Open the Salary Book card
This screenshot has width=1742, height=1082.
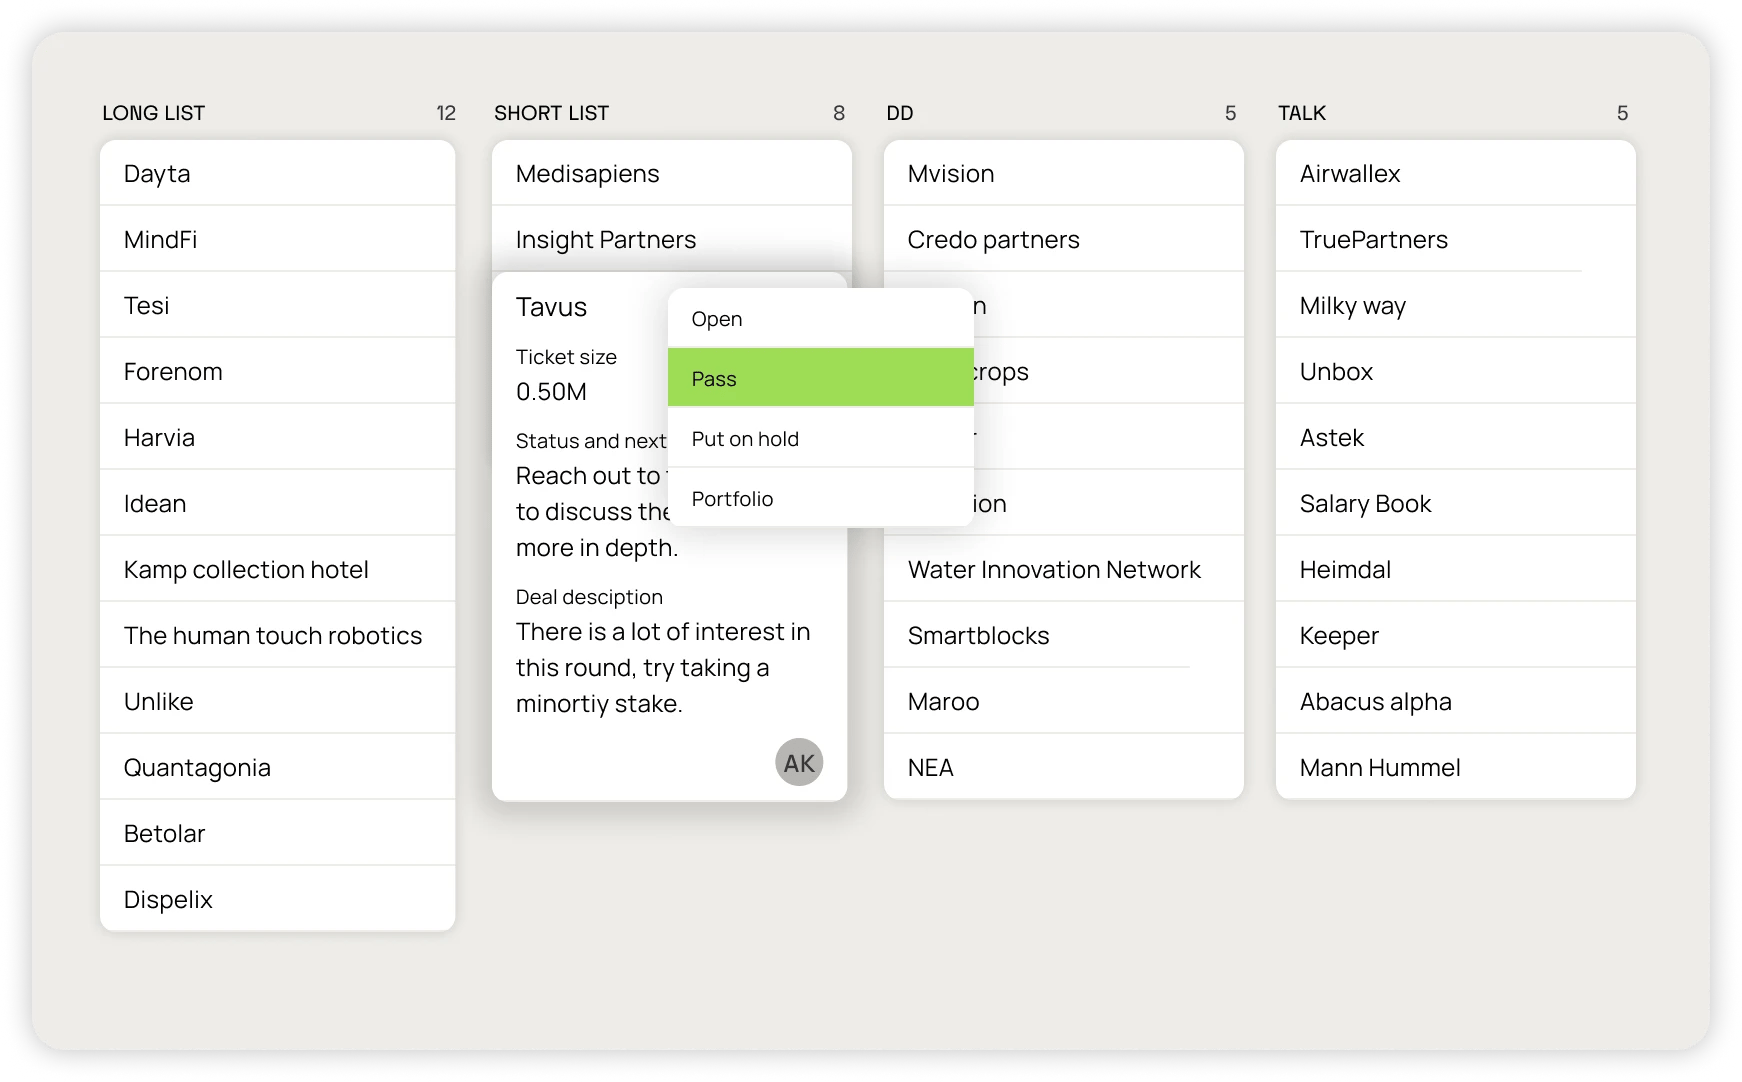[x=1456, y=503]
